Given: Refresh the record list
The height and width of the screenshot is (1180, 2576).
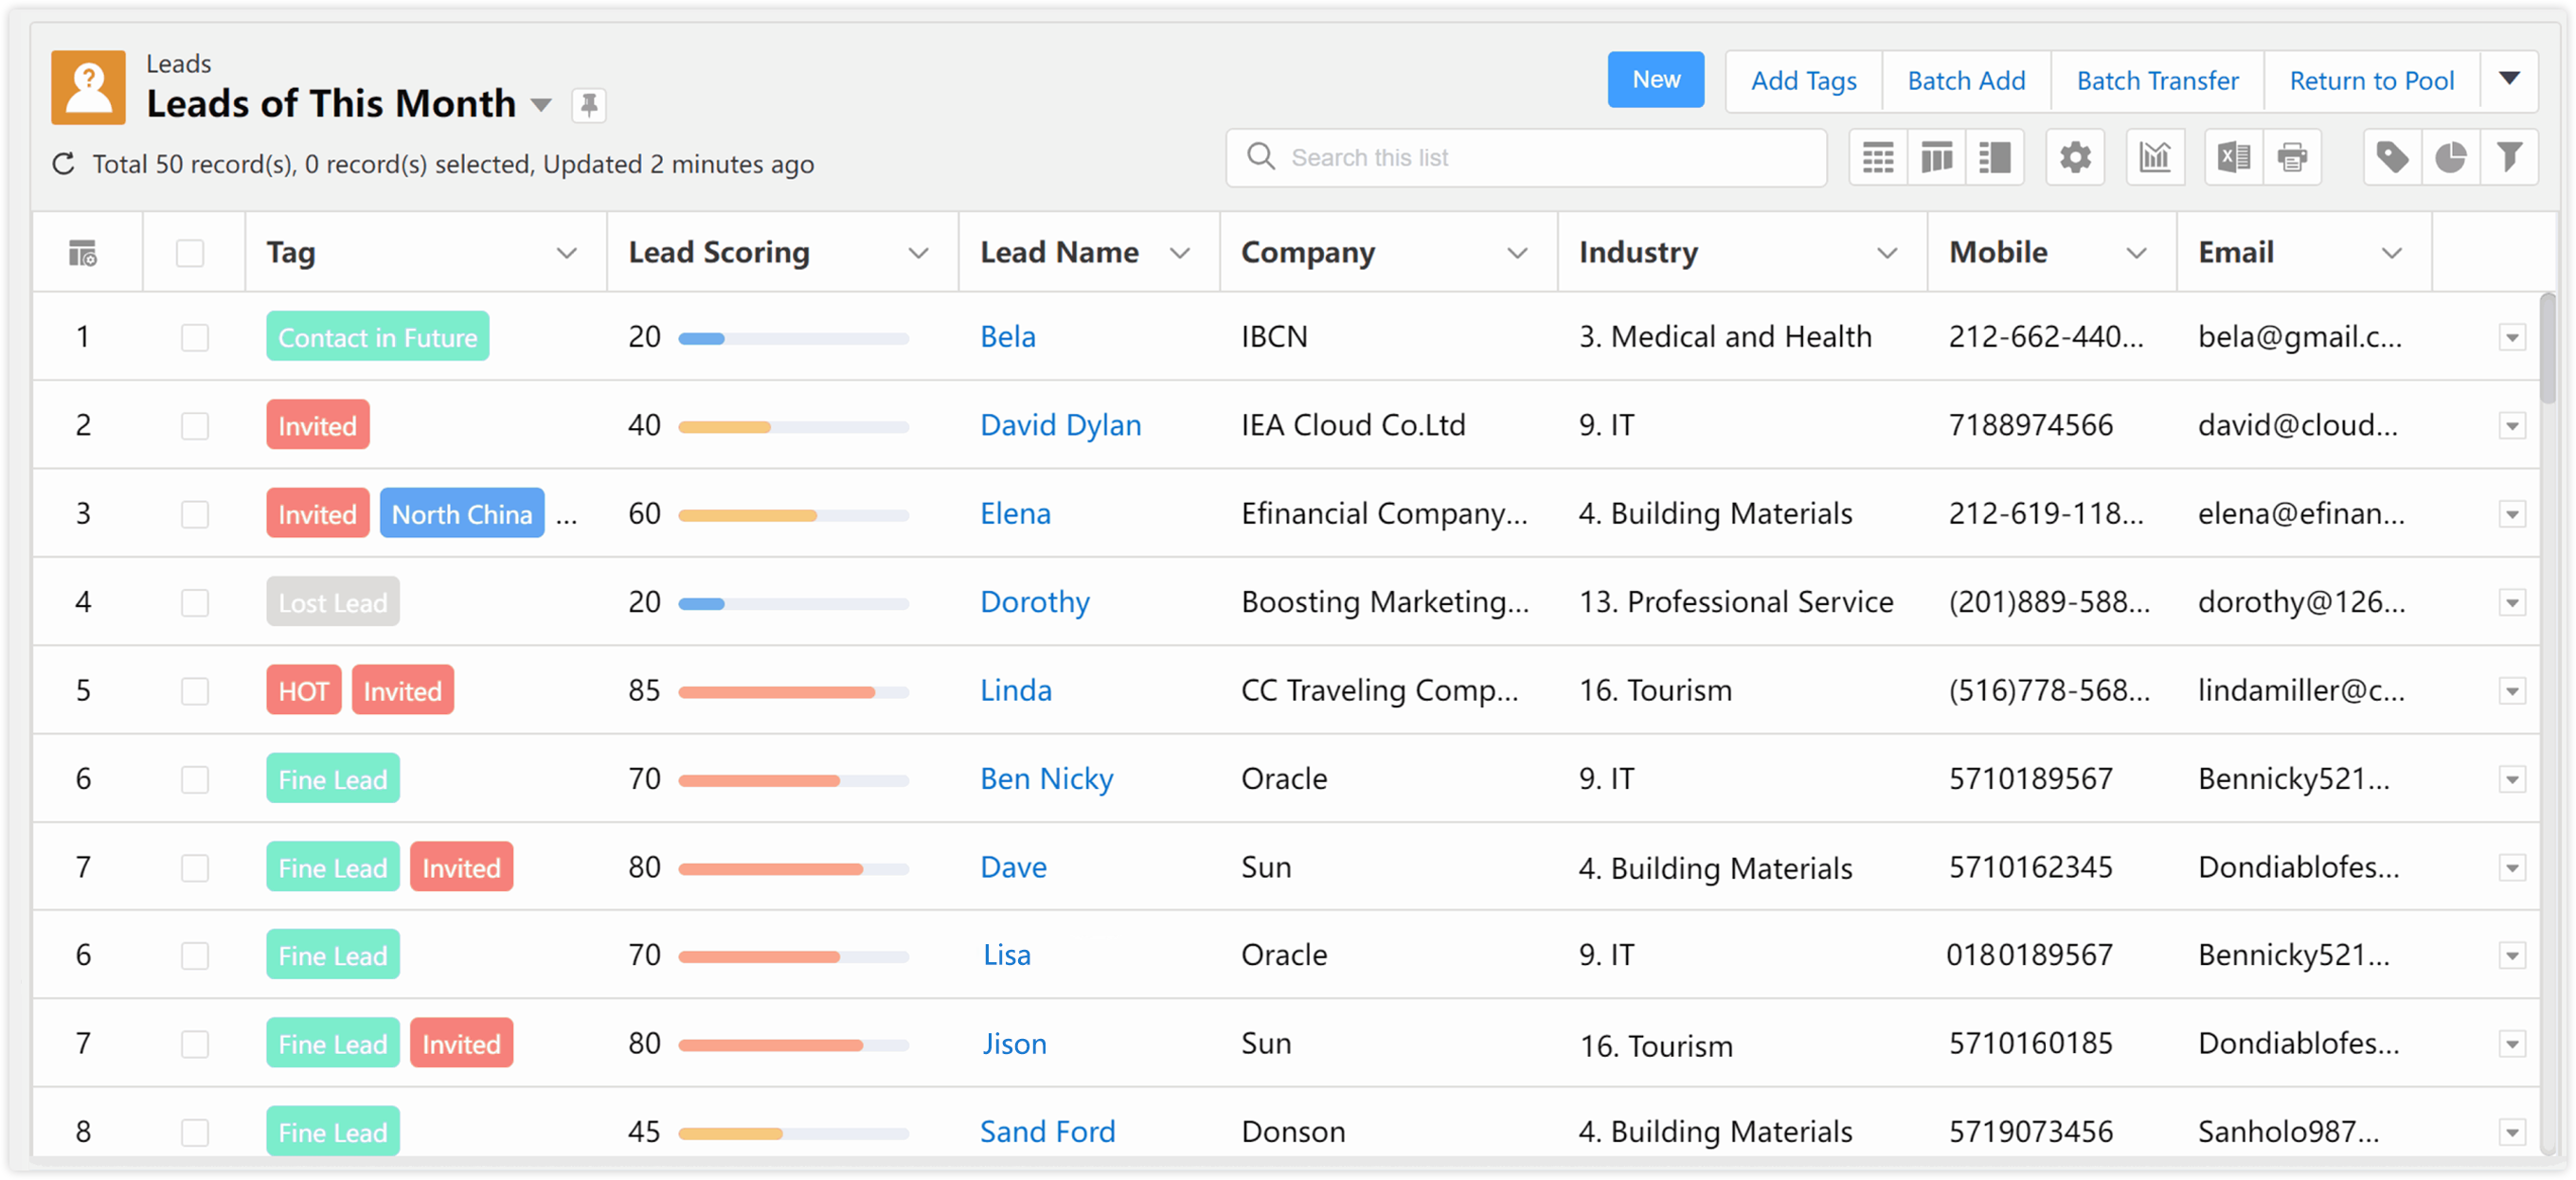Looking at the screenshot, I should click(x=64, y=163).
